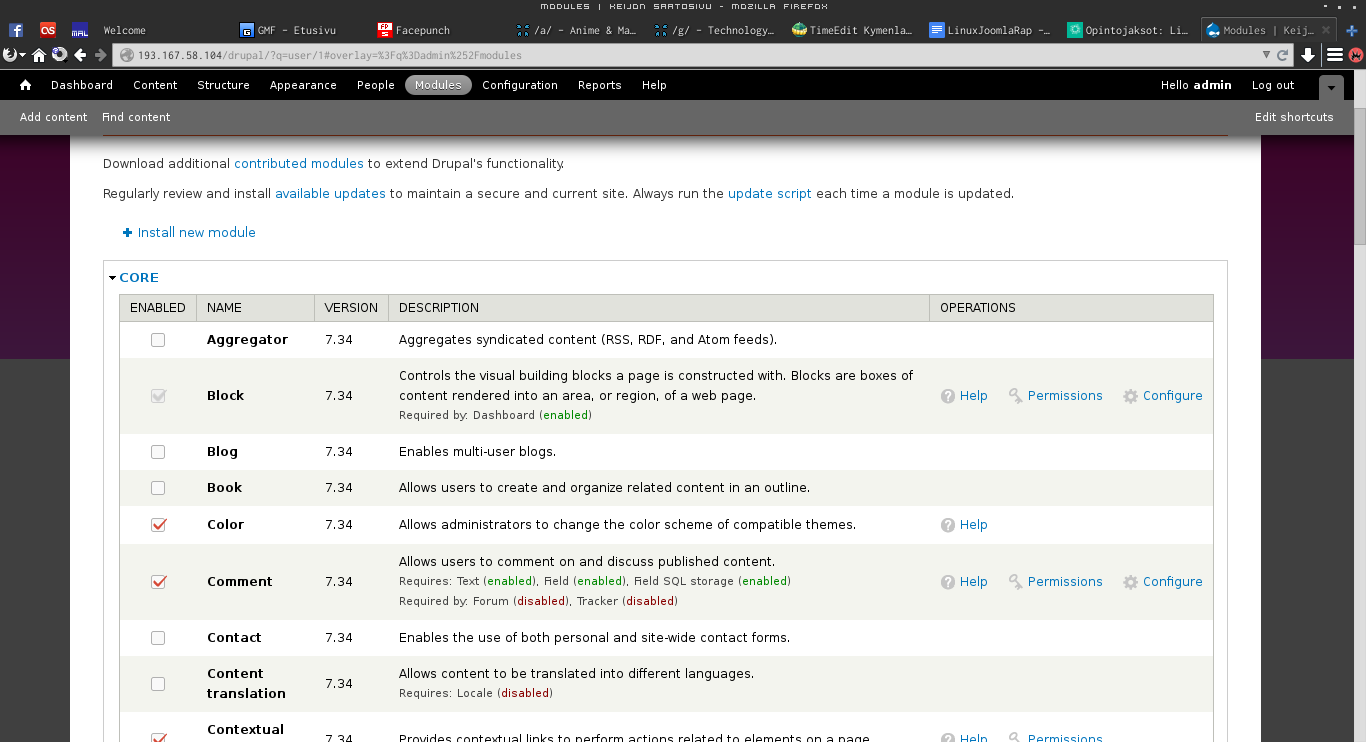Open Dashboard in admin menu
Image resolution: width=1366 pixels, height=742 pixels.
coord(82,85)
